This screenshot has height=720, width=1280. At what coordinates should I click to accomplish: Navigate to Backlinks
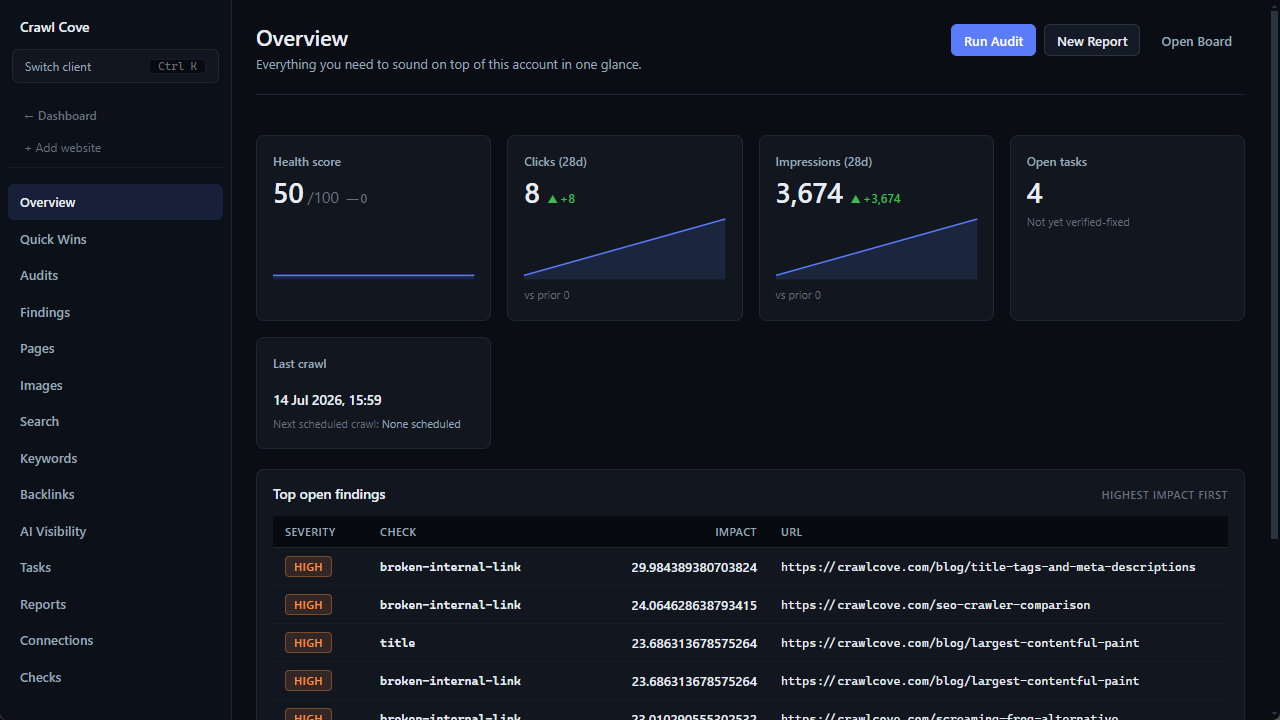click(x=115, y=494)
